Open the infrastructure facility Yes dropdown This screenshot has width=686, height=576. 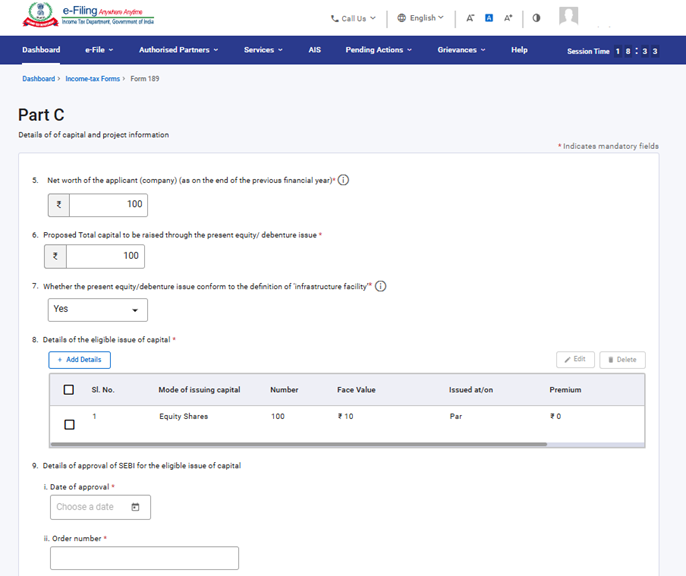pos(98,310)
